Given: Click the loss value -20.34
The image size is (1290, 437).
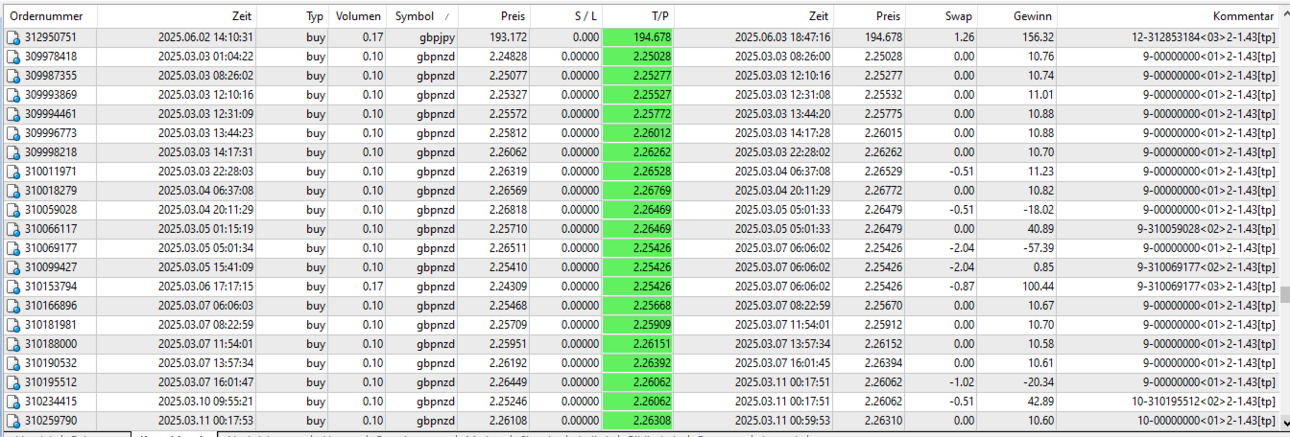Looking at the screenshot, I should coord(1035,382).
